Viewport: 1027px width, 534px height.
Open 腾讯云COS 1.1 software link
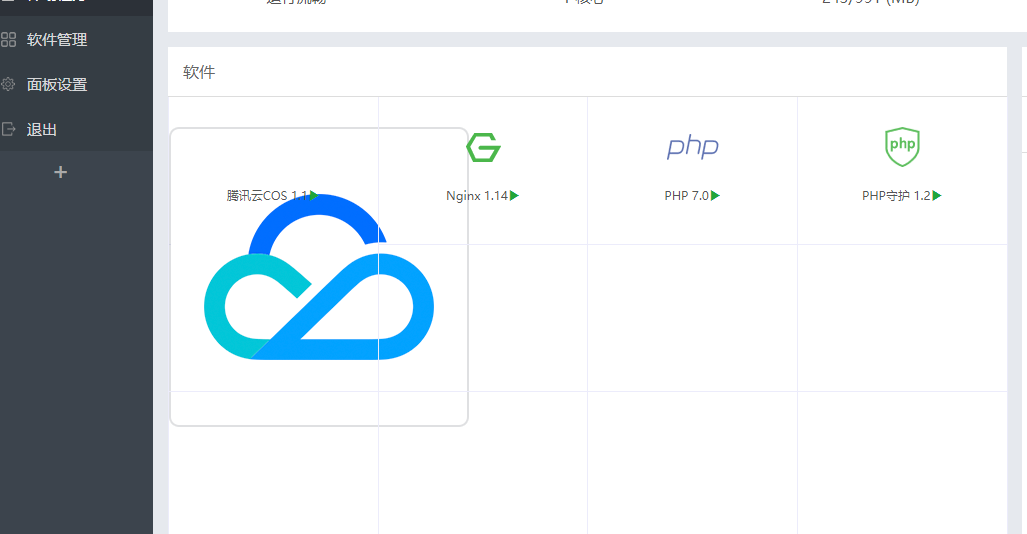click(x=267, y=196)
